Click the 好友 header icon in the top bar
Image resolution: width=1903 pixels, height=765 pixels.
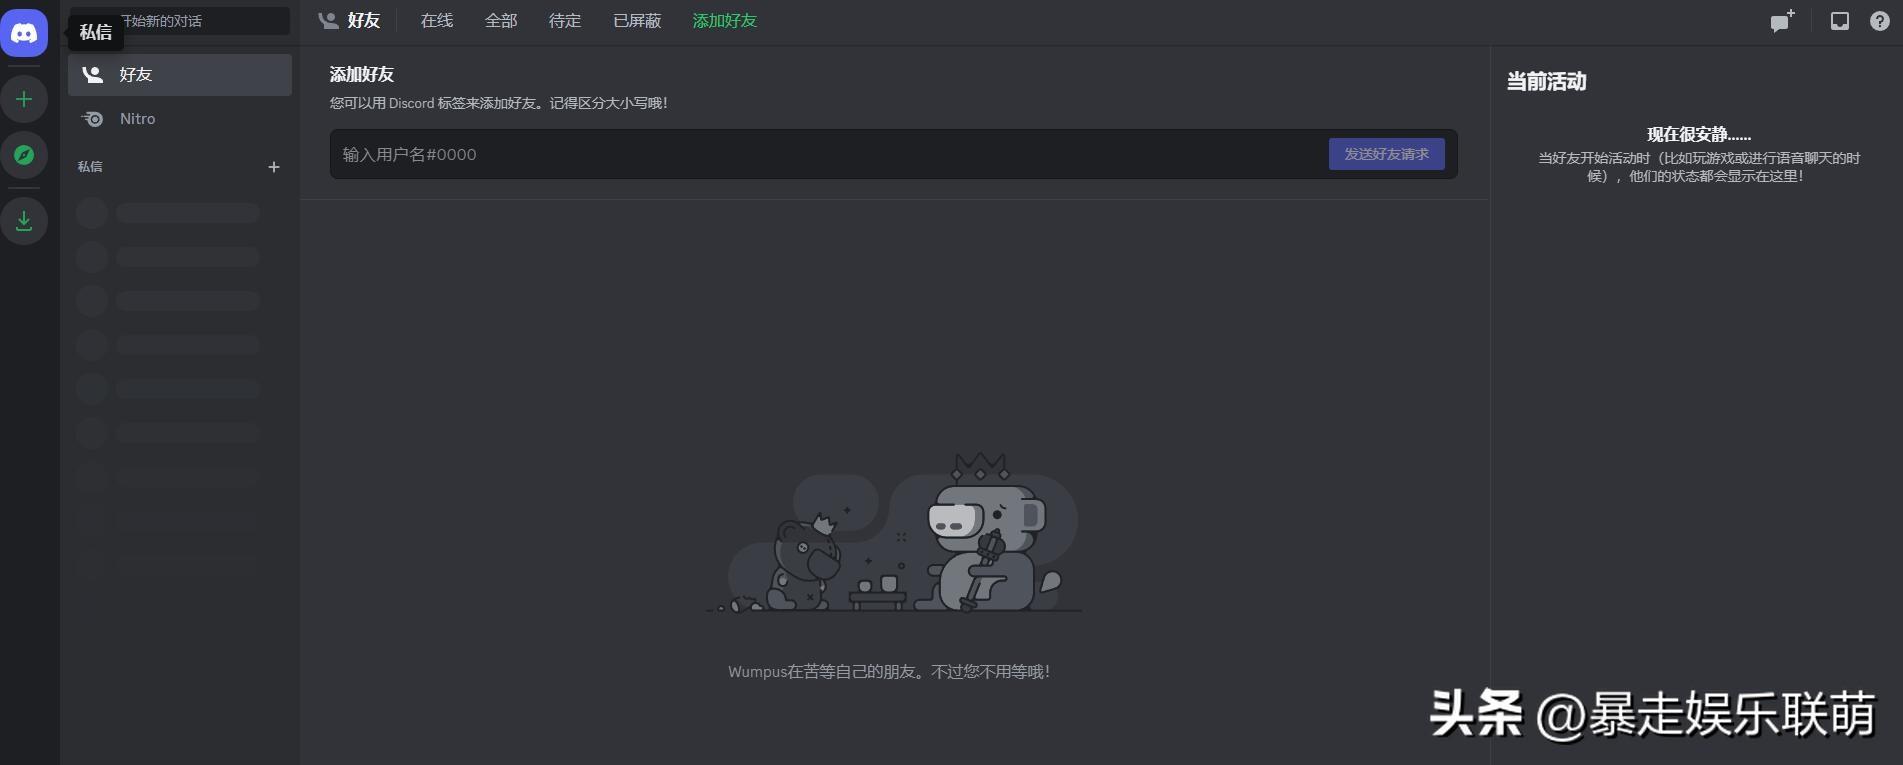(x=328, y=21)
